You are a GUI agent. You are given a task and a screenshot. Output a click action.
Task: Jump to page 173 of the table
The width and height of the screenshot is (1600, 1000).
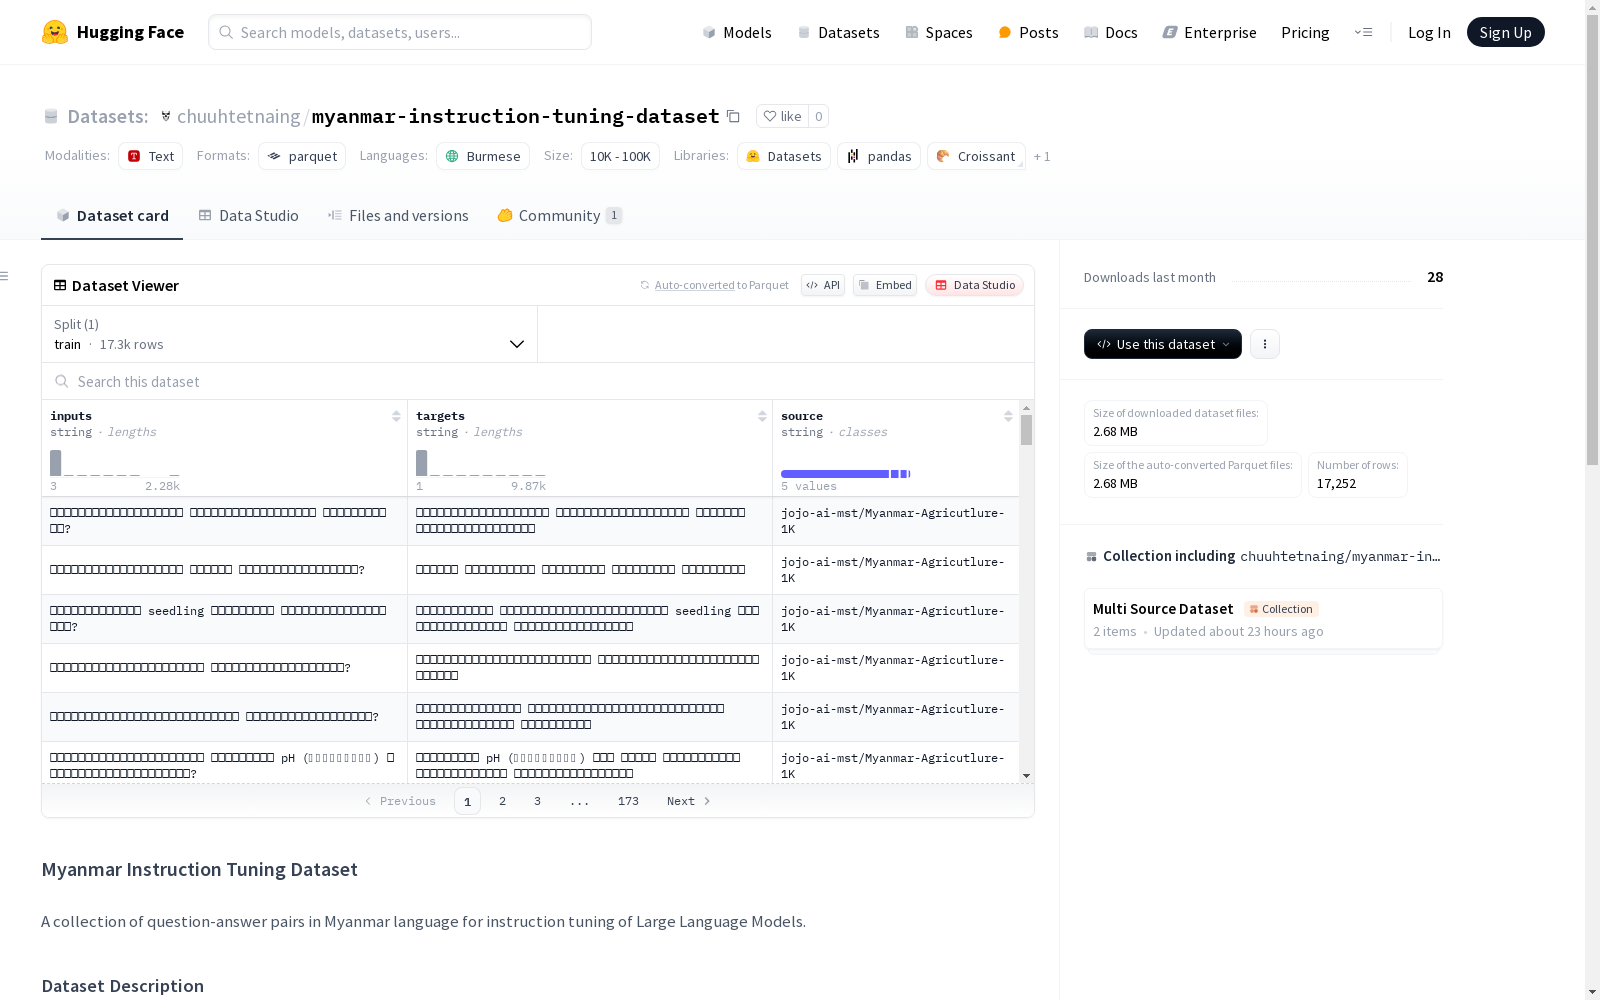point(628,801)
